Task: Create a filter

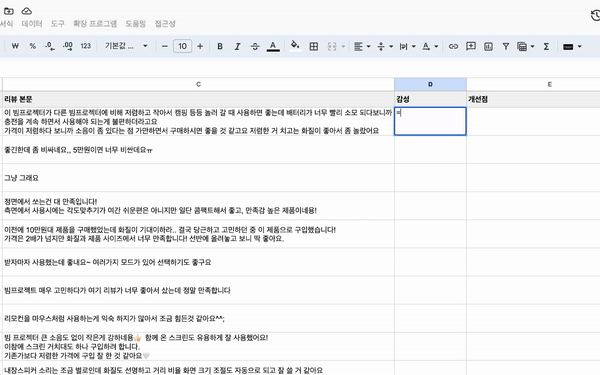Action: point(506,46)
